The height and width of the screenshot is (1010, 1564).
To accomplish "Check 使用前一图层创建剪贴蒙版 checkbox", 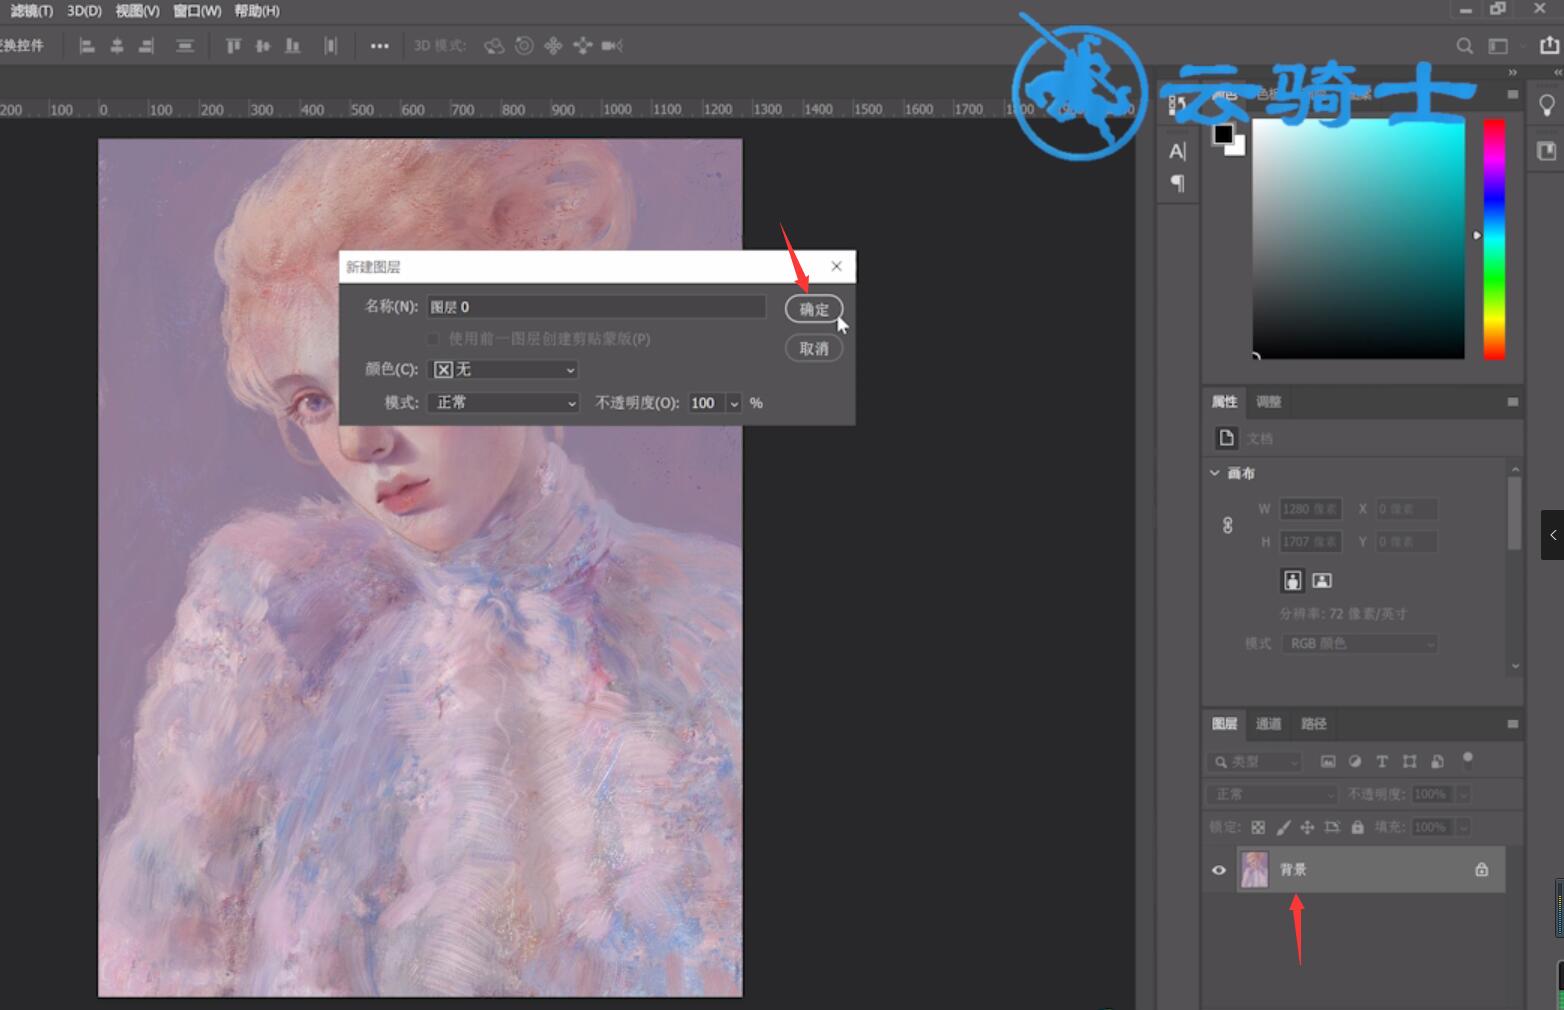I will (x=433, y=339).
